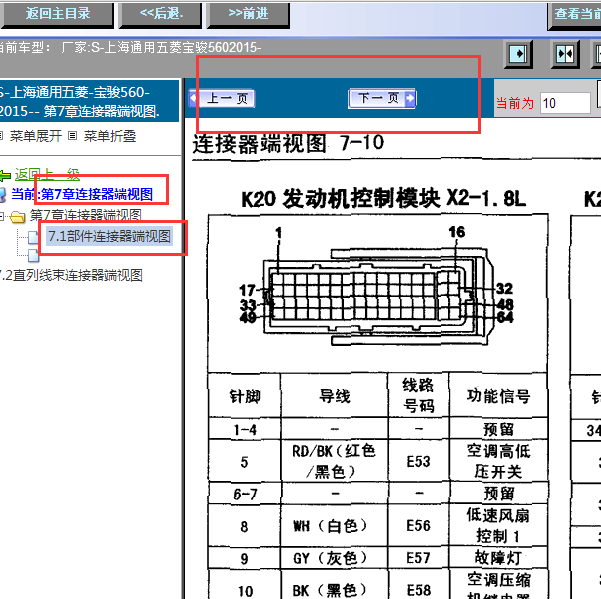Click circuit code E56 cell
Image resolution: width=601 pixels, height=599 pixels.
[x=418, y=525]
